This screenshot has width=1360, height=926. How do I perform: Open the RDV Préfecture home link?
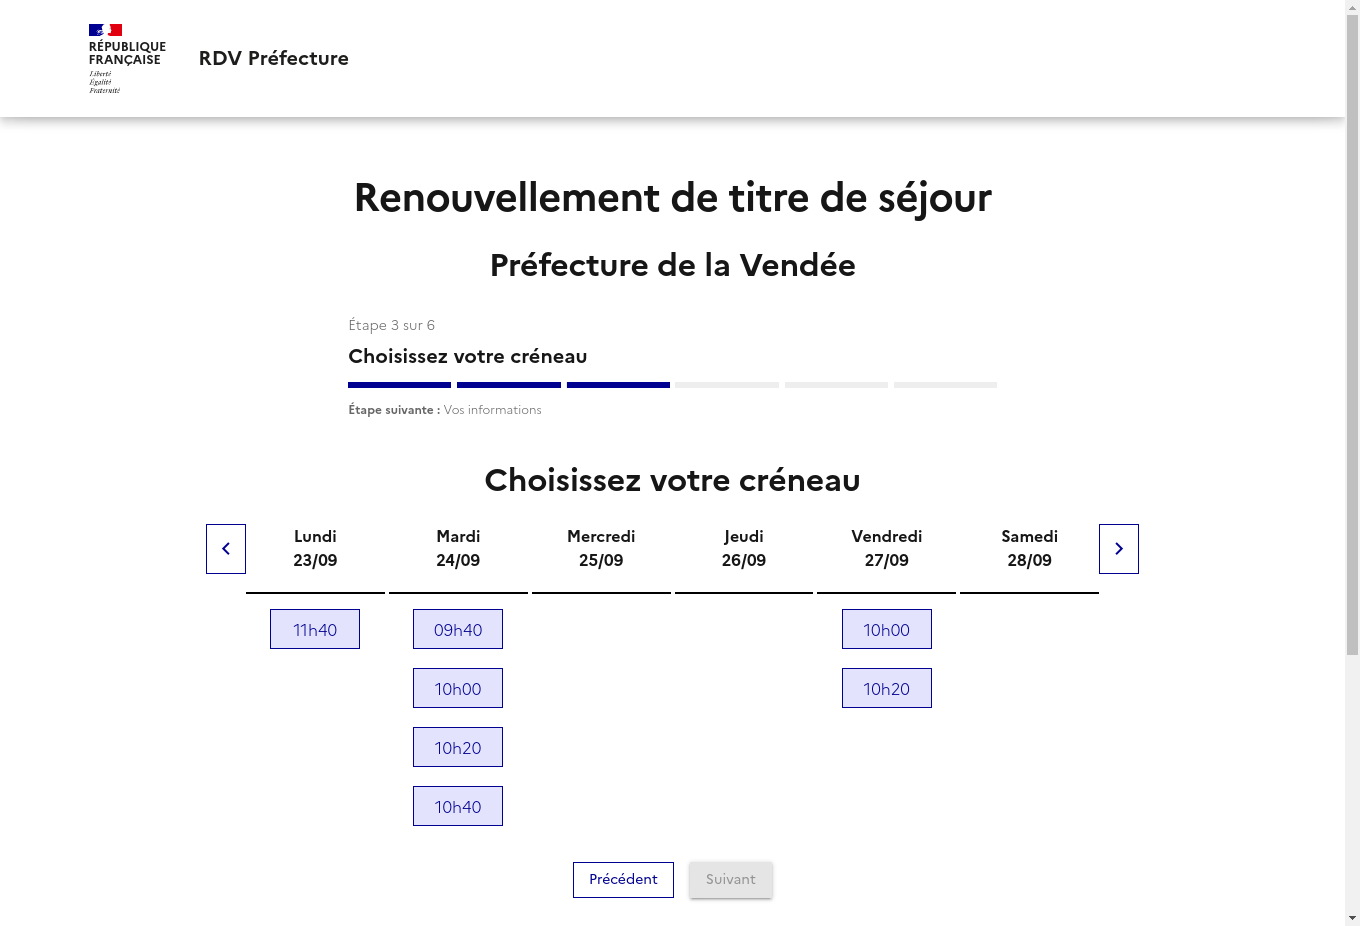tap(274, 59)
